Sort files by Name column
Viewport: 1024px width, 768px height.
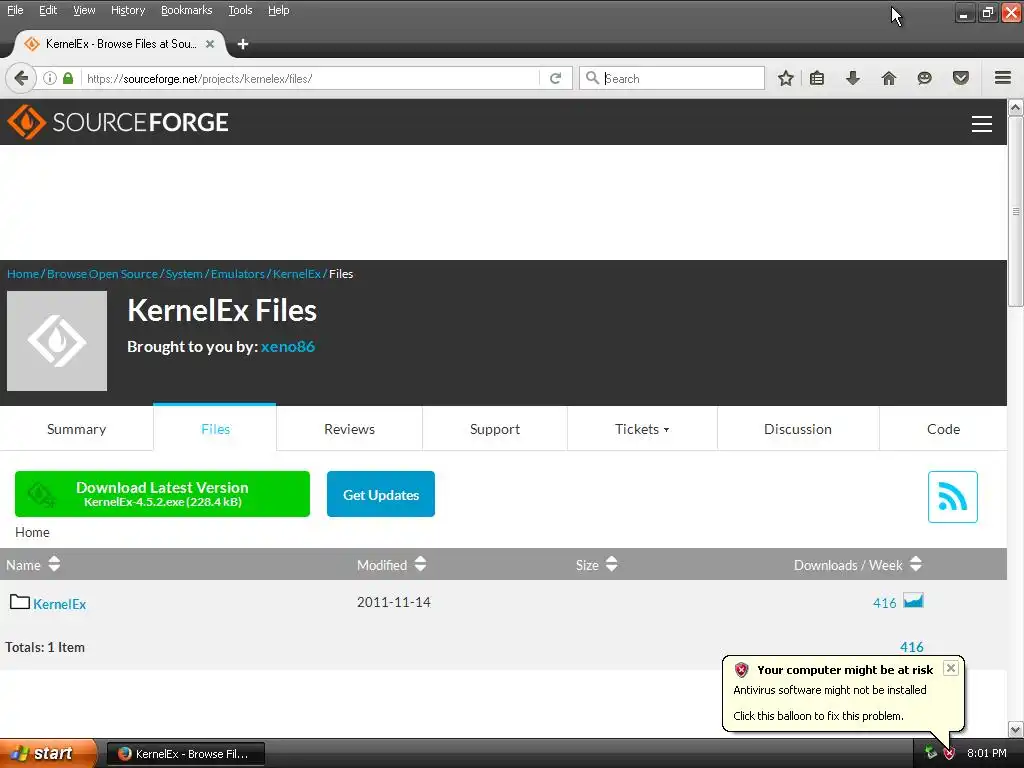pyautogui.click(x=33, y=564)
